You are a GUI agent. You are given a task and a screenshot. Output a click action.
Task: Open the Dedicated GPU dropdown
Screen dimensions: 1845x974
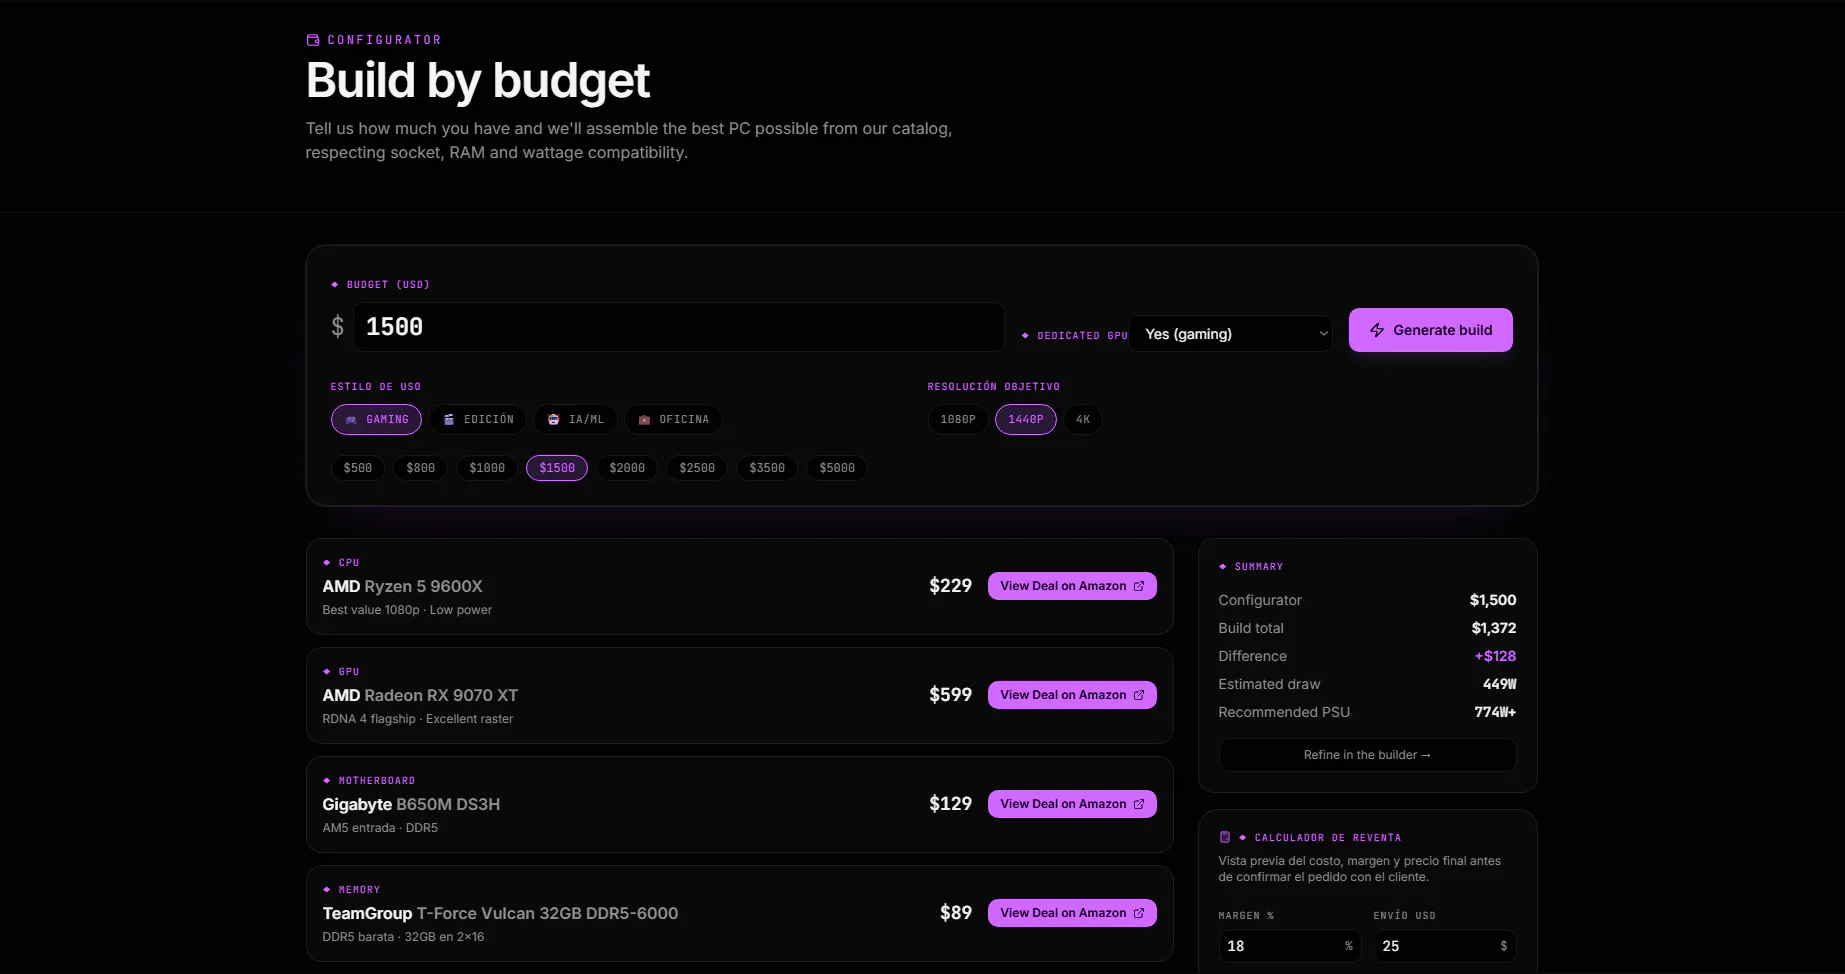click(1232, 334)
